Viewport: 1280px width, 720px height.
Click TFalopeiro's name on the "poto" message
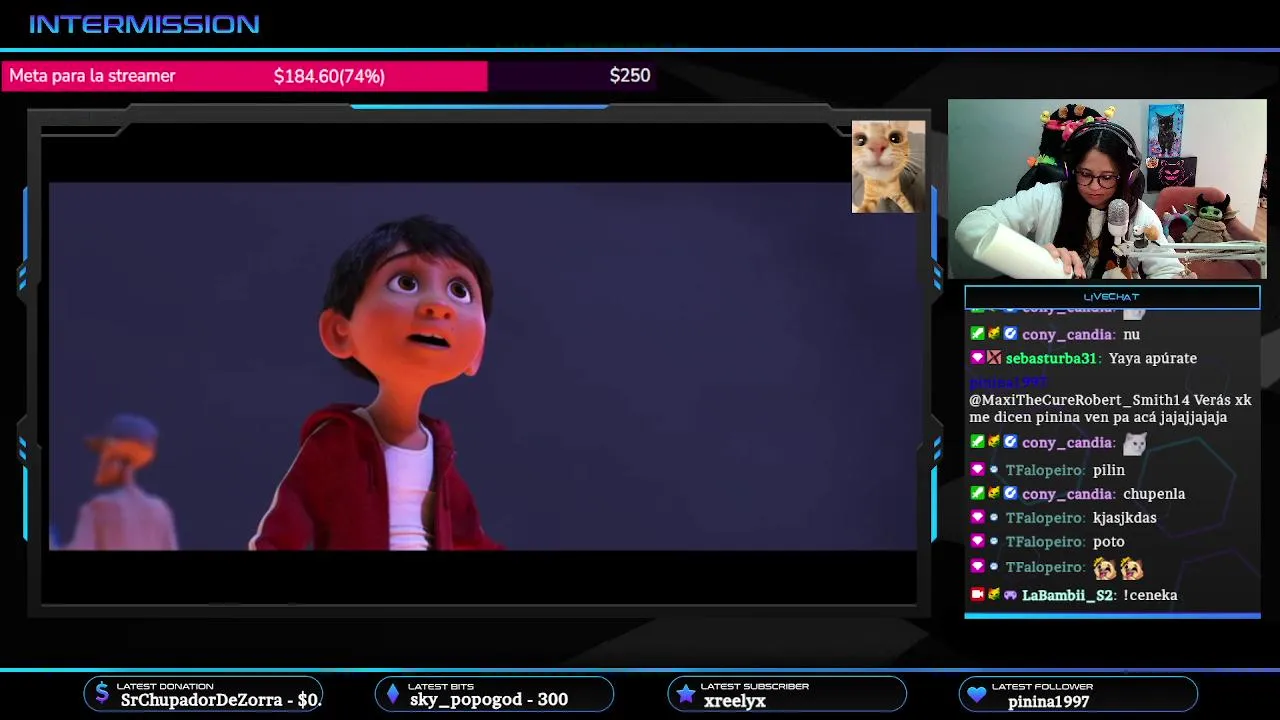(x=1044, y=542)
